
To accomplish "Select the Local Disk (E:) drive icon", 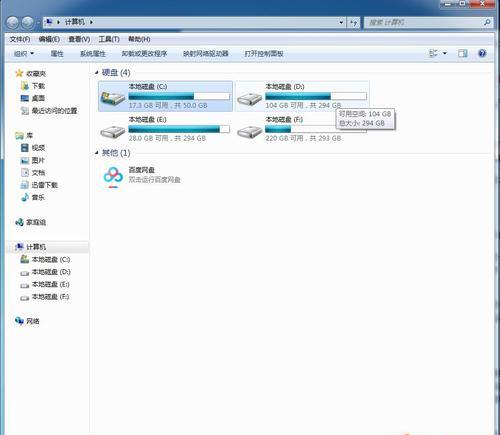I will 113,132.
